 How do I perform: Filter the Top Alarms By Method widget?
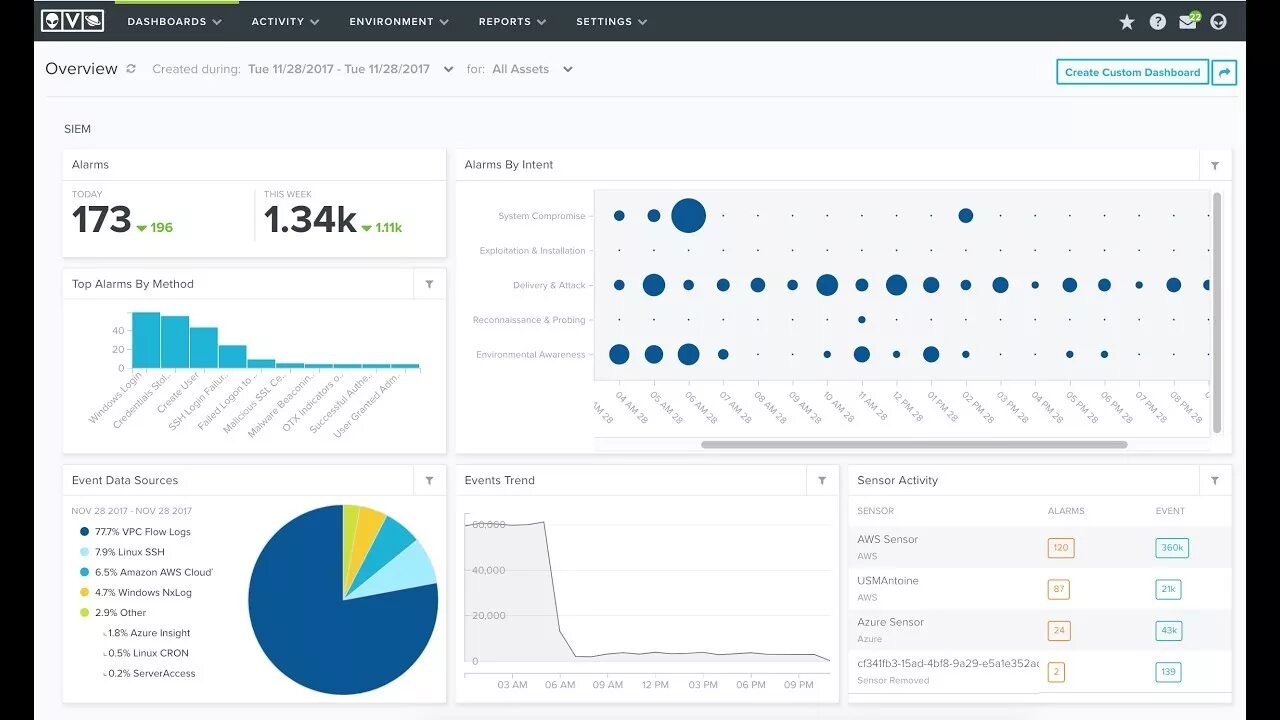tap(429, 284)
